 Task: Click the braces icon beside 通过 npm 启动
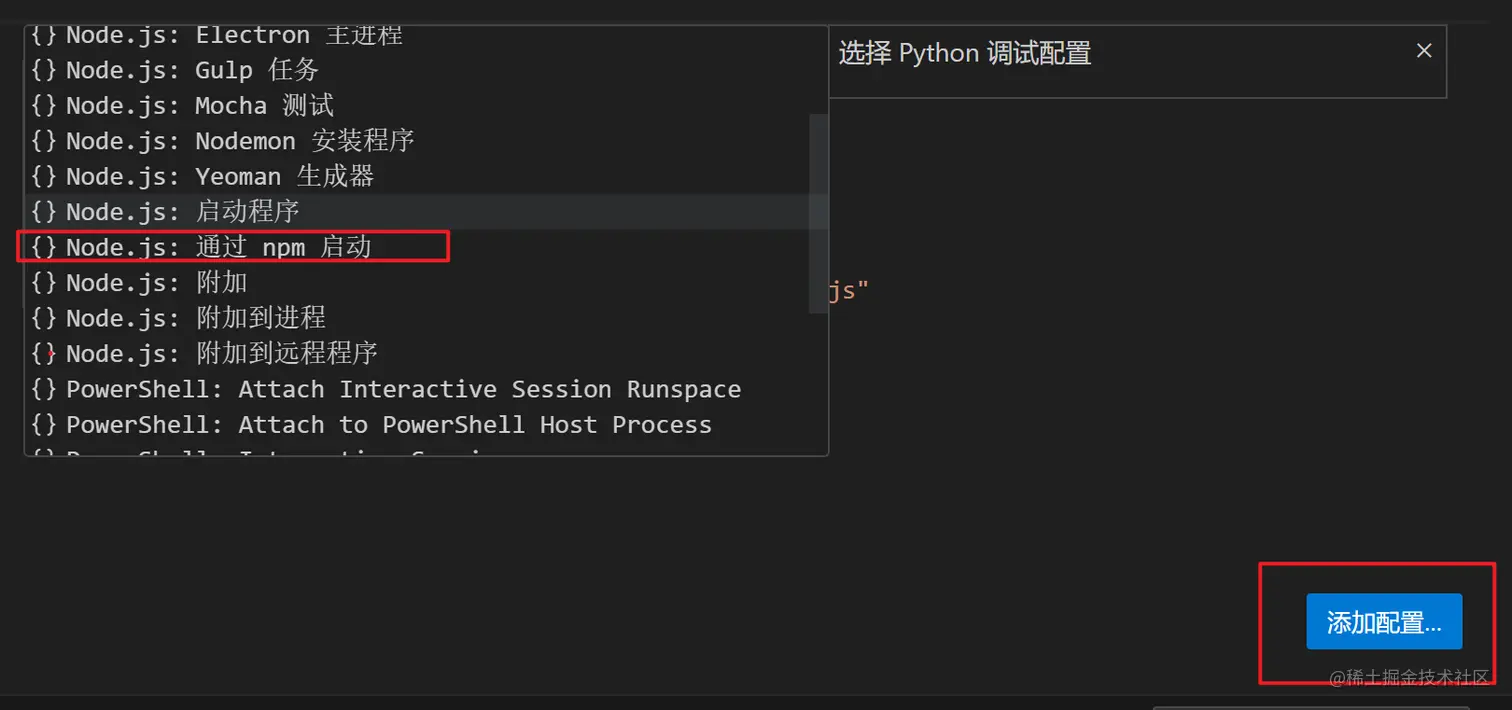click(x=43, y=247)
